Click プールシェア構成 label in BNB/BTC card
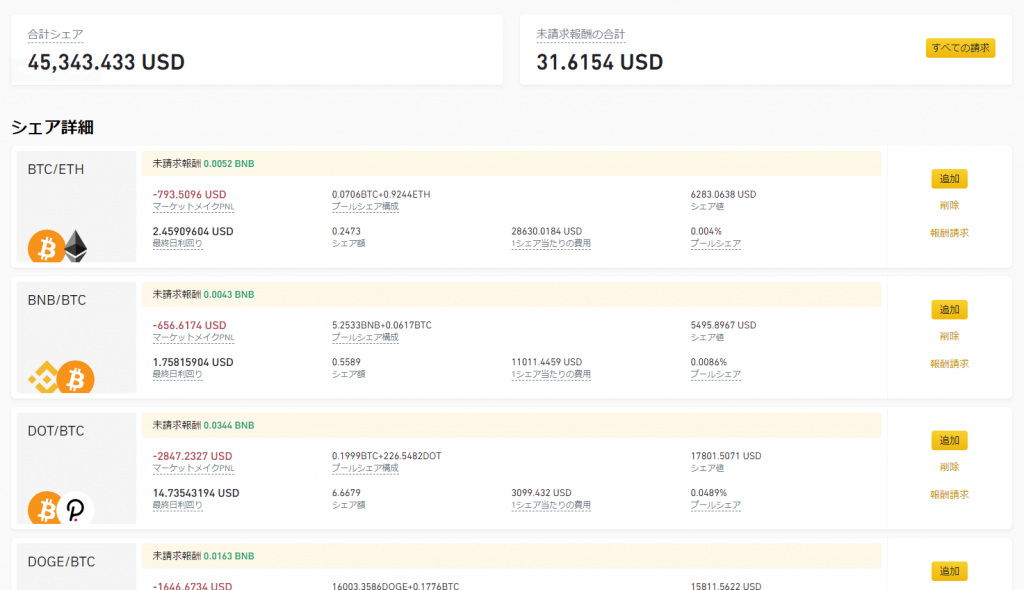1024x590 pixels. [x=365, y=337]
